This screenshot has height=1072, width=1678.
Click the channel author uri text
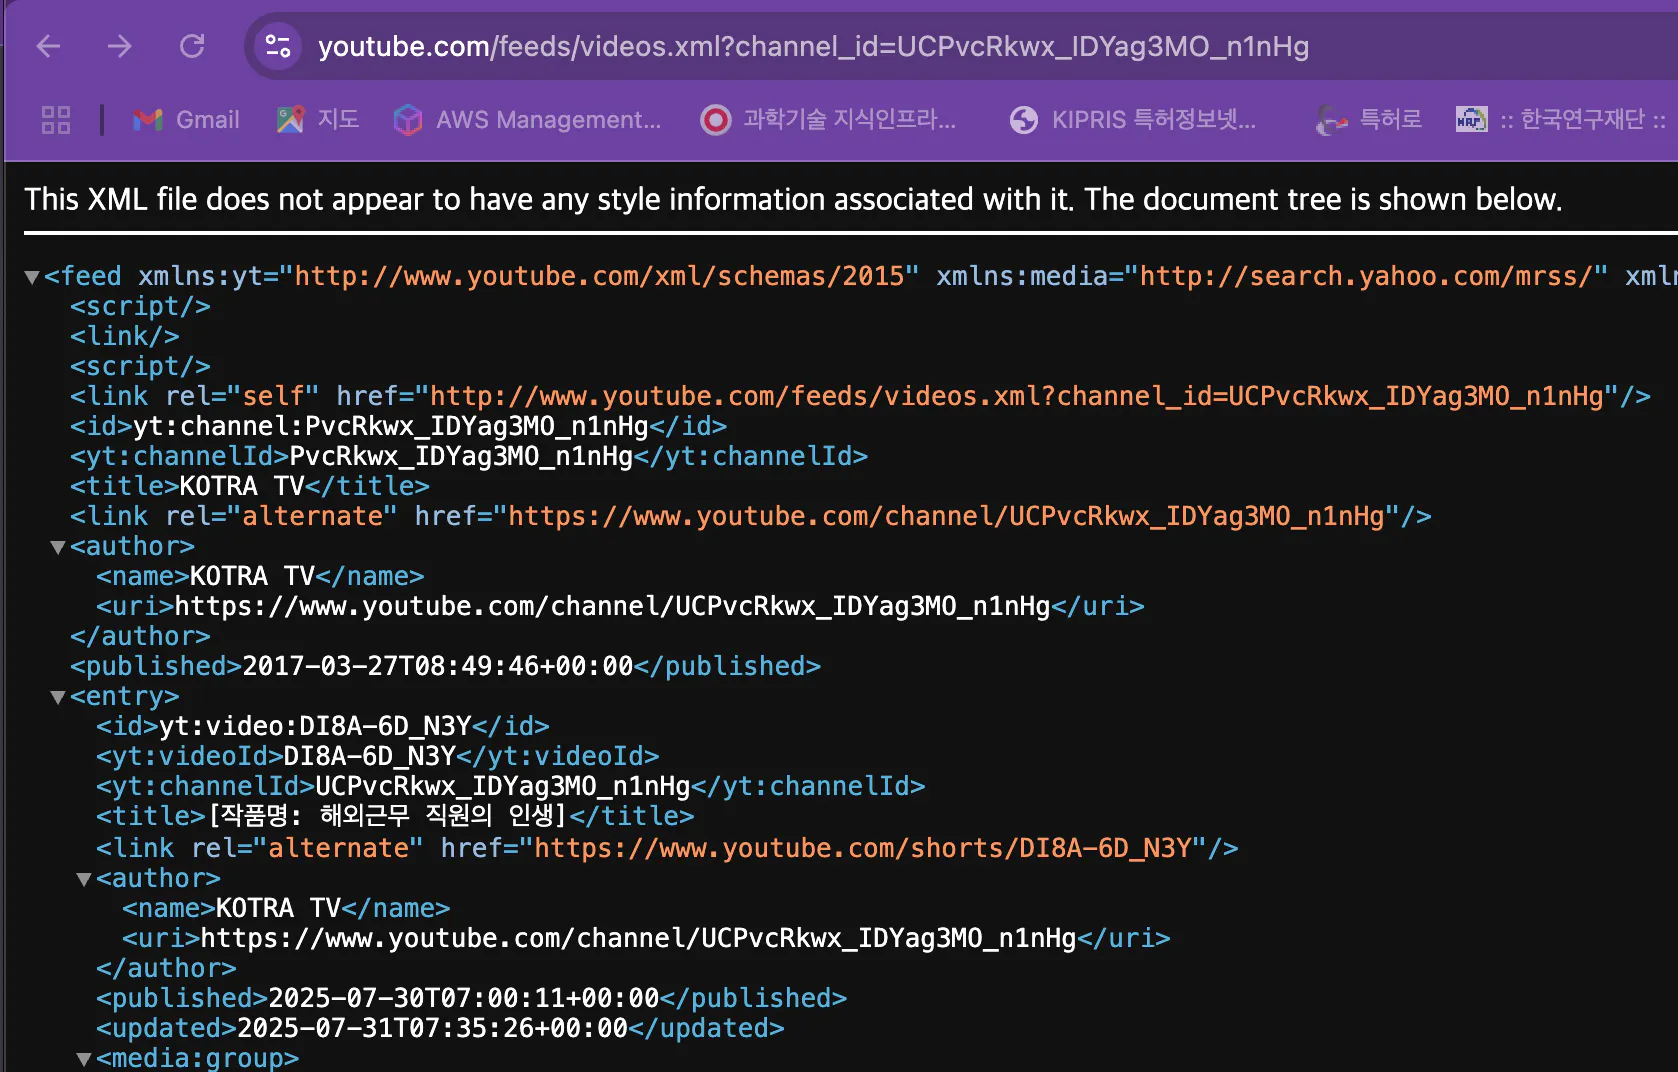(613, 606)
